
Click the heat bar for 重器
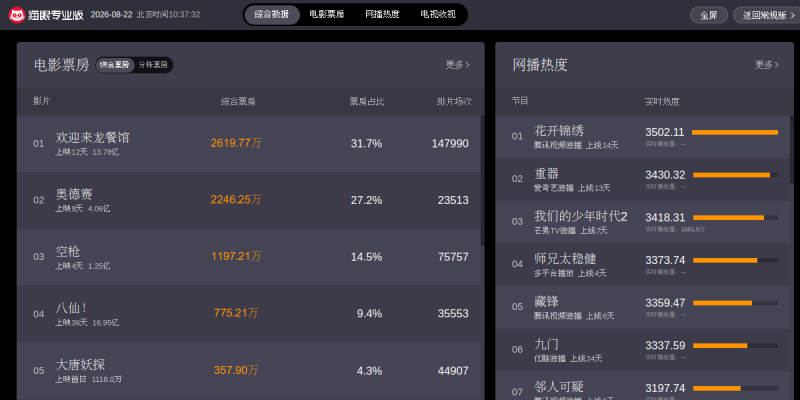point(735,175)
